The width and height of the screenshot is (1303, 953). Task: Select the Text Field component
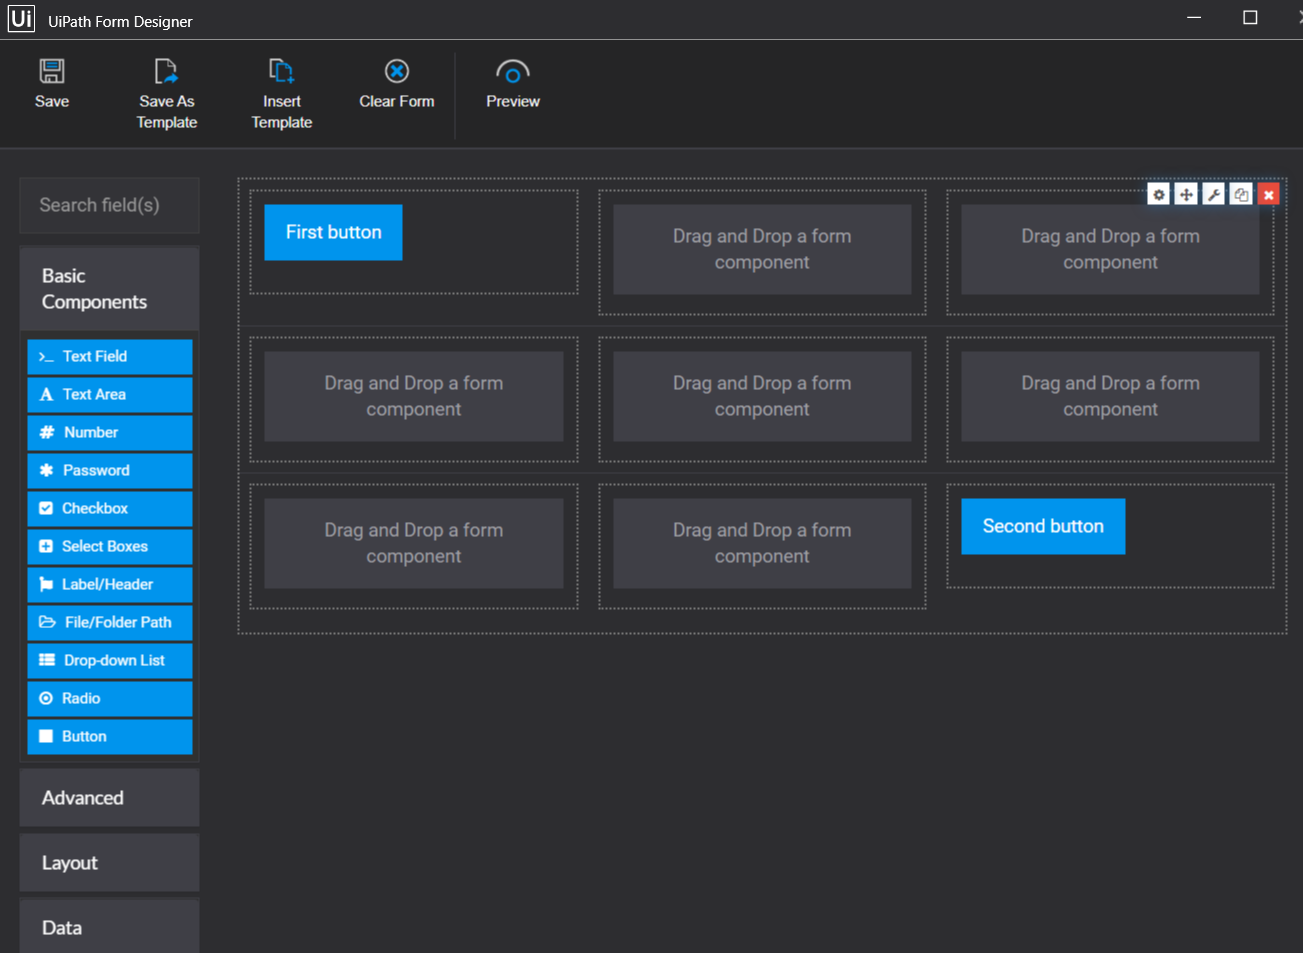[x=109, y=356]
